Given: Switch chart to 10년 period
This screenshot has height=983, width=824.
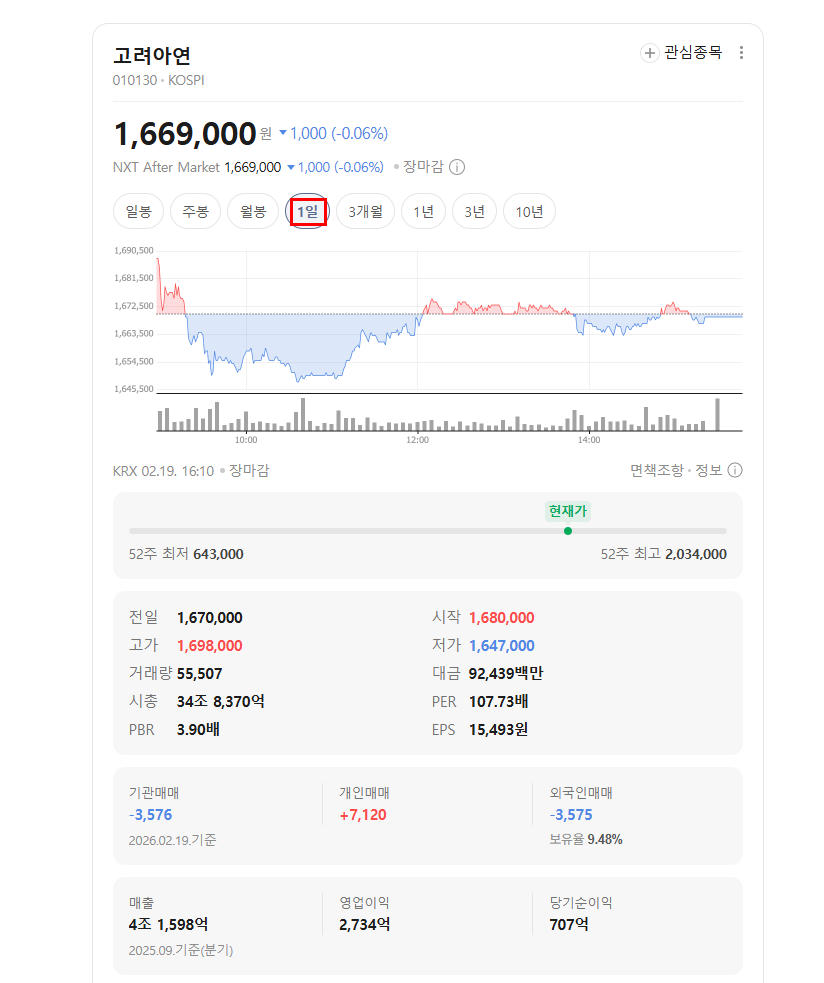Looking at the screenshot, I should coord(529,212).
